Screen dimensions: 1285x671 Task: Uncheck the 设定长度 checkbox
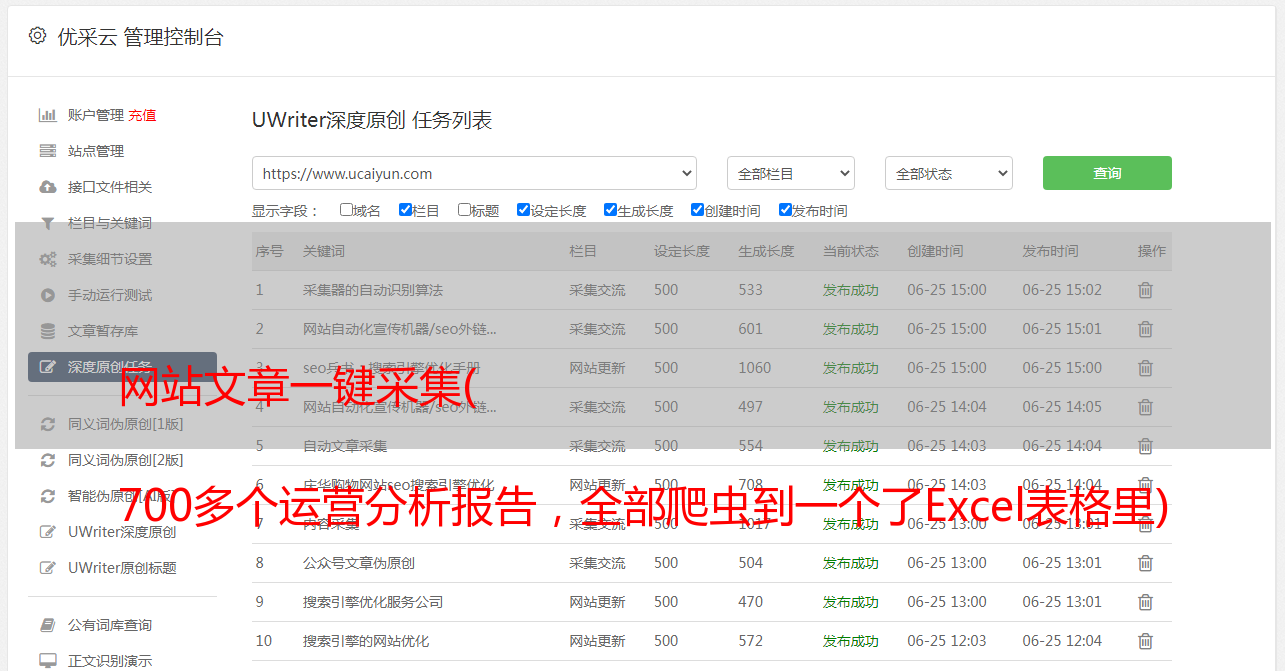click(523, 210)
